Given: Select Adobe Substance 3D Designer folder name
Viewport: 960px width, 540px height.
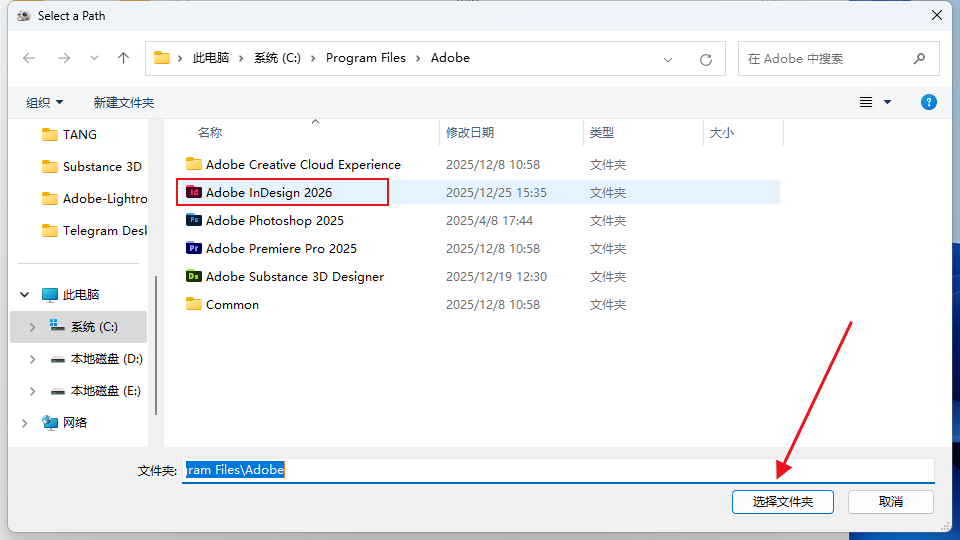Looking at the screenshot, I should pyautogui.click(x=295, y=277).
